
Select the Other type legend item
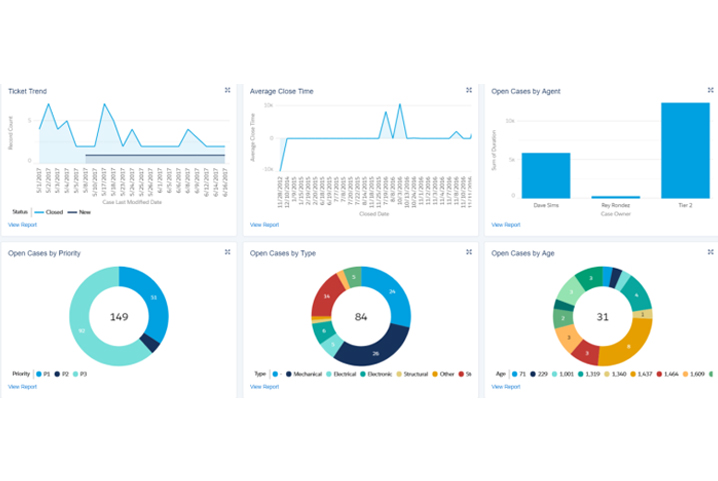click(x=443, y=374)
